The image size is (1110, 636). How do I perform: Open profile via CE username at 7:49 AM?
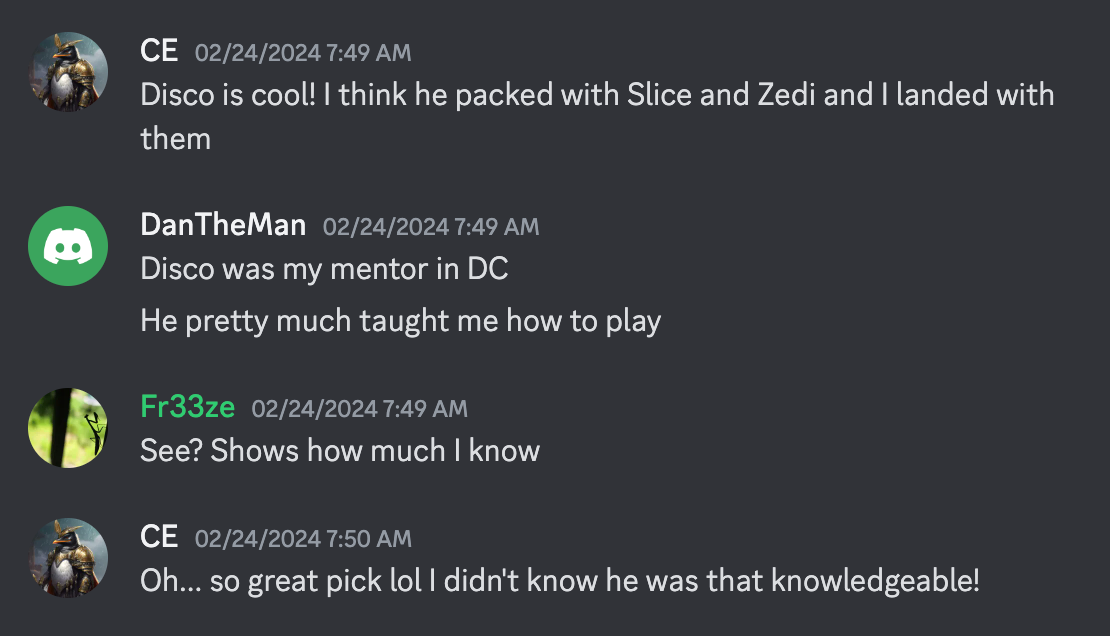click(159, 51)
